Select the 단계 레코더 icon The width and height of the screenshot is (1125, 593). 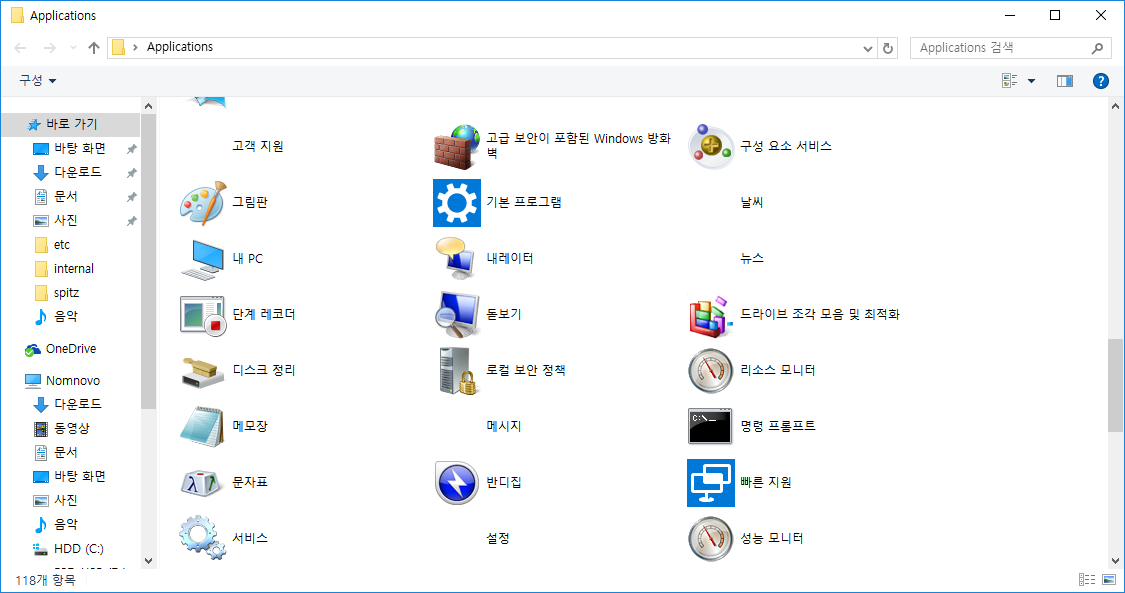203,314
